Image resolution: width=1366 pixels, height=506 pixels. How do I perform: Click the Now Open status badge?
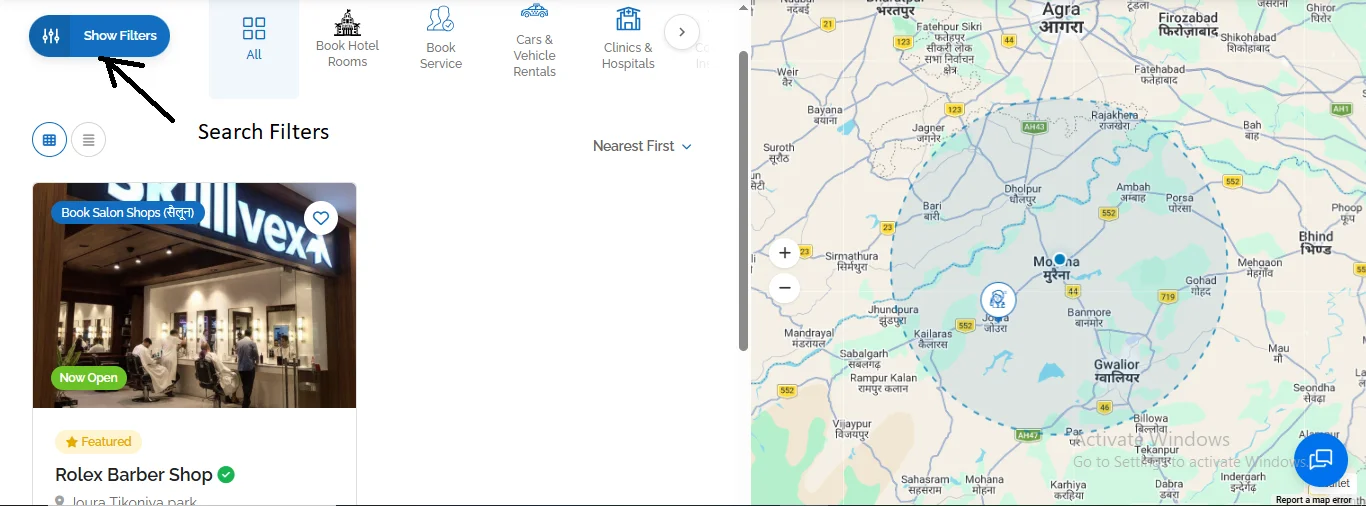(88, 378)
